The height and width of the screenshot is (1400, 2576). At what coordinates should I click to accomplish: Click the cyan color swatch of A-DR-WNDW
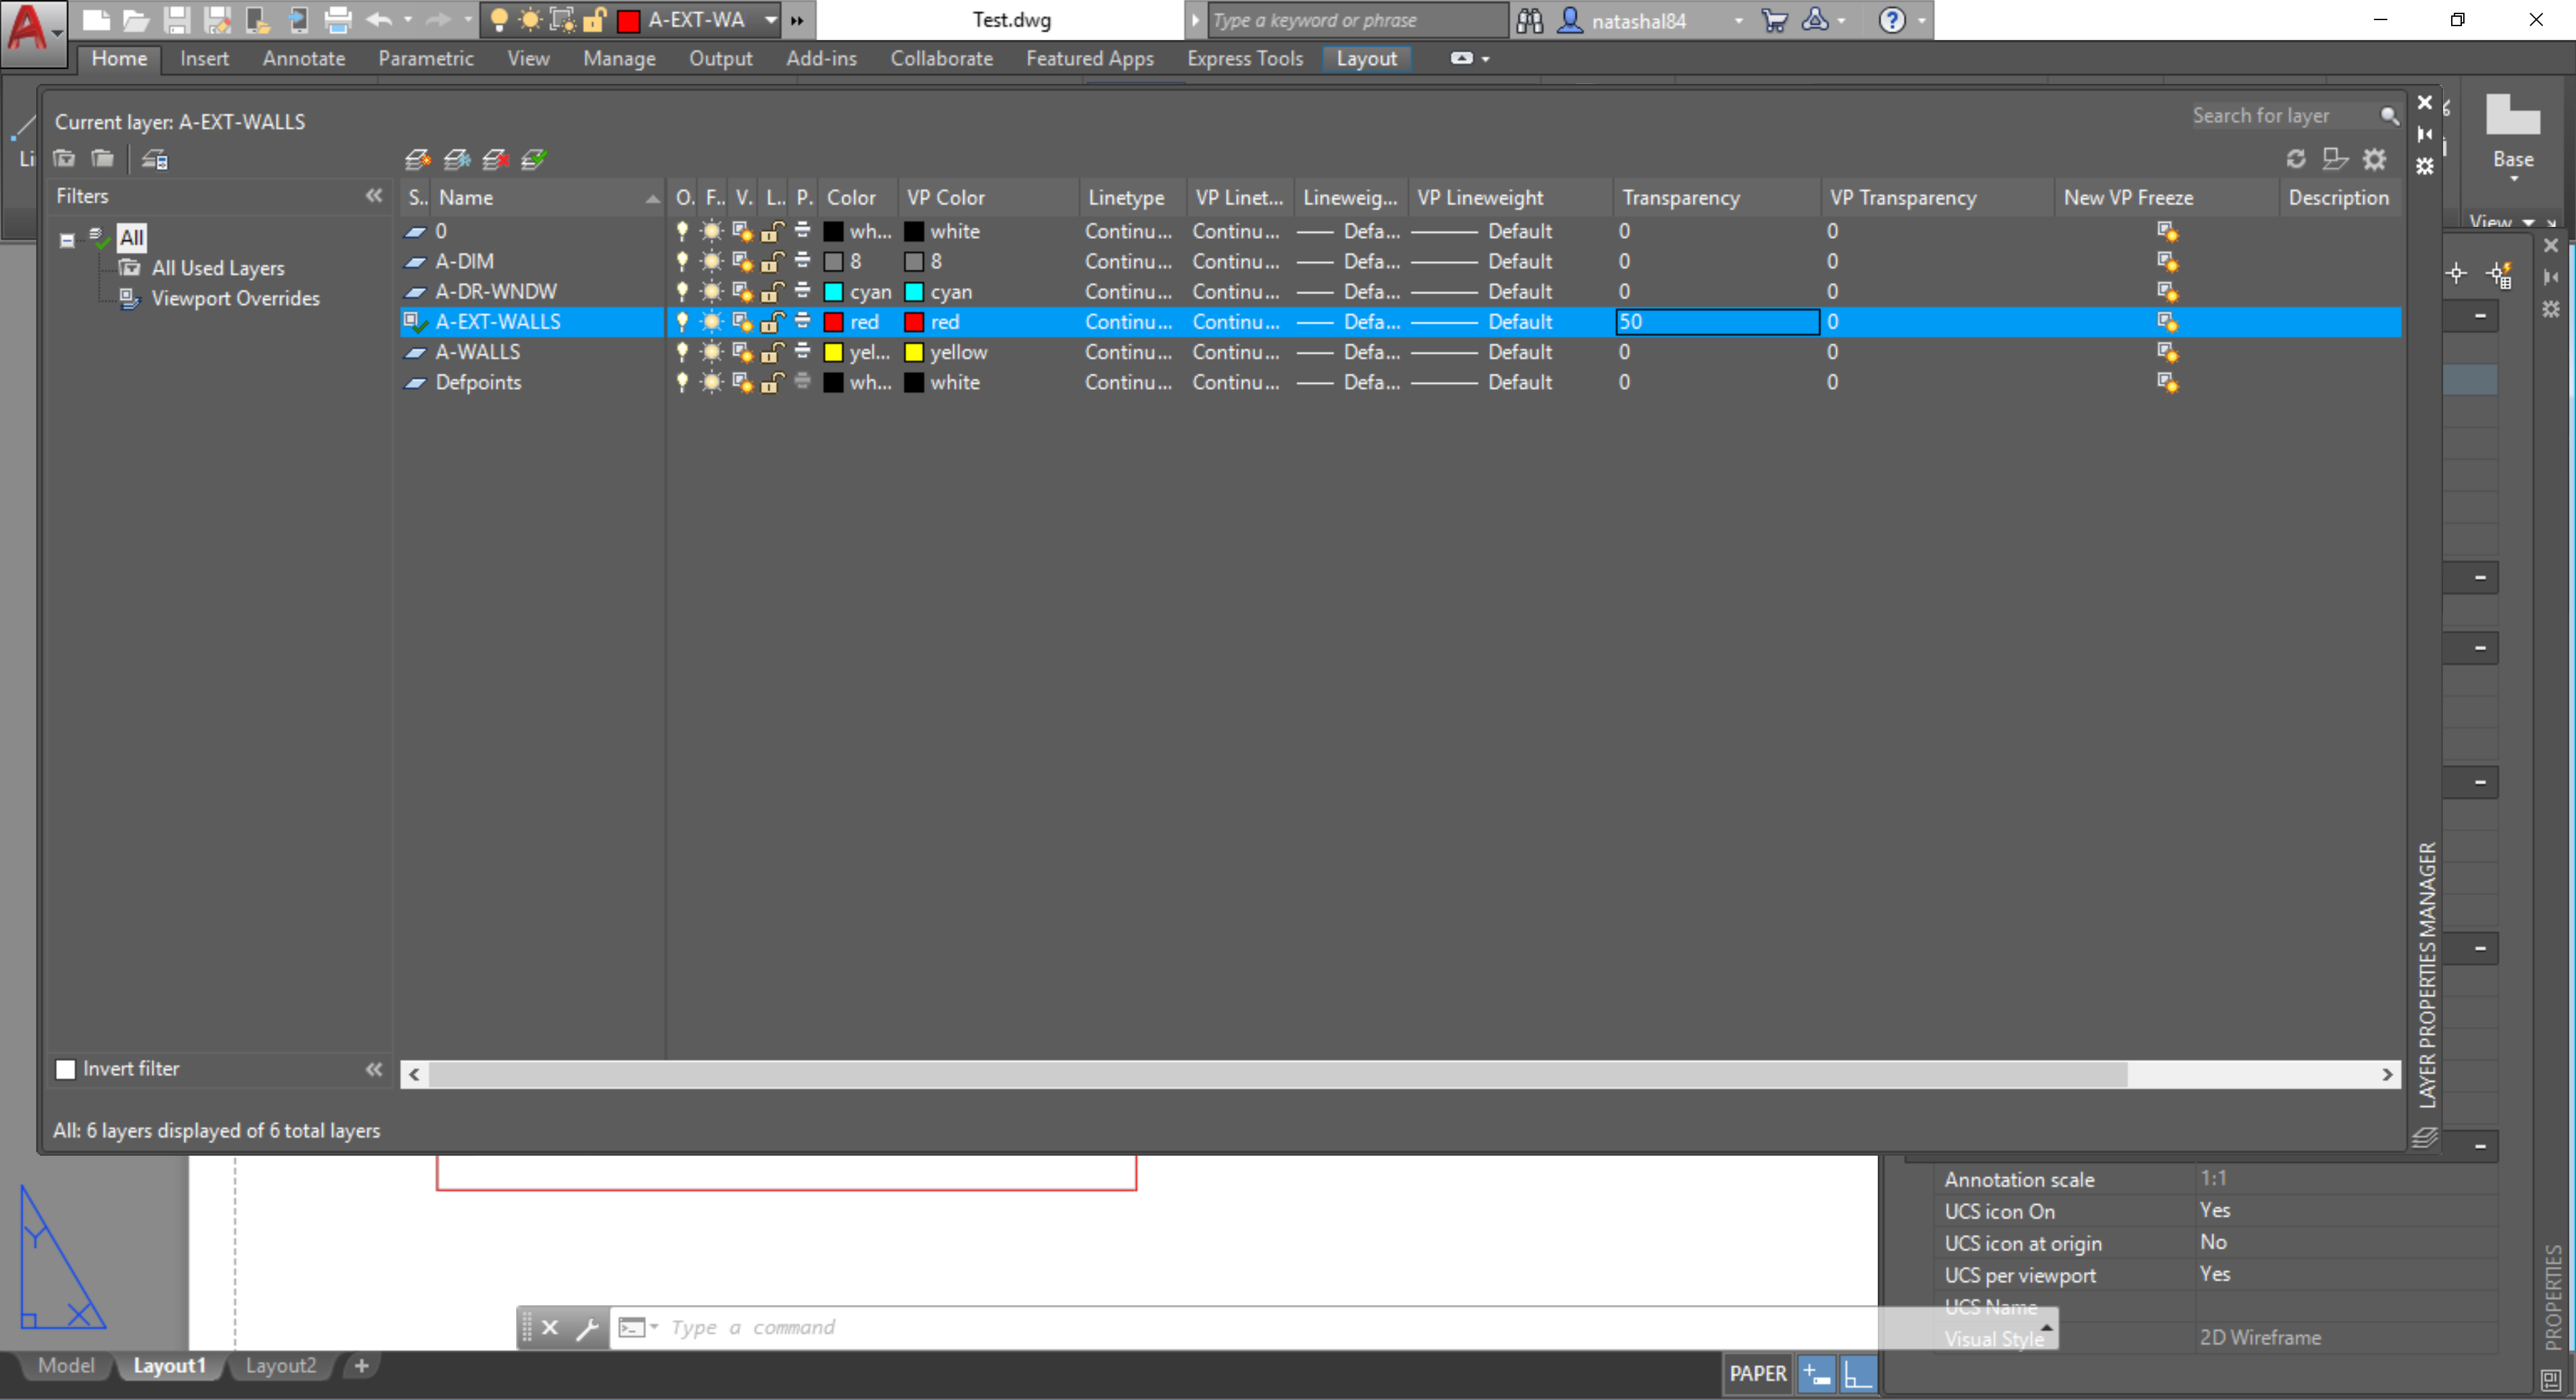point(833,292)
